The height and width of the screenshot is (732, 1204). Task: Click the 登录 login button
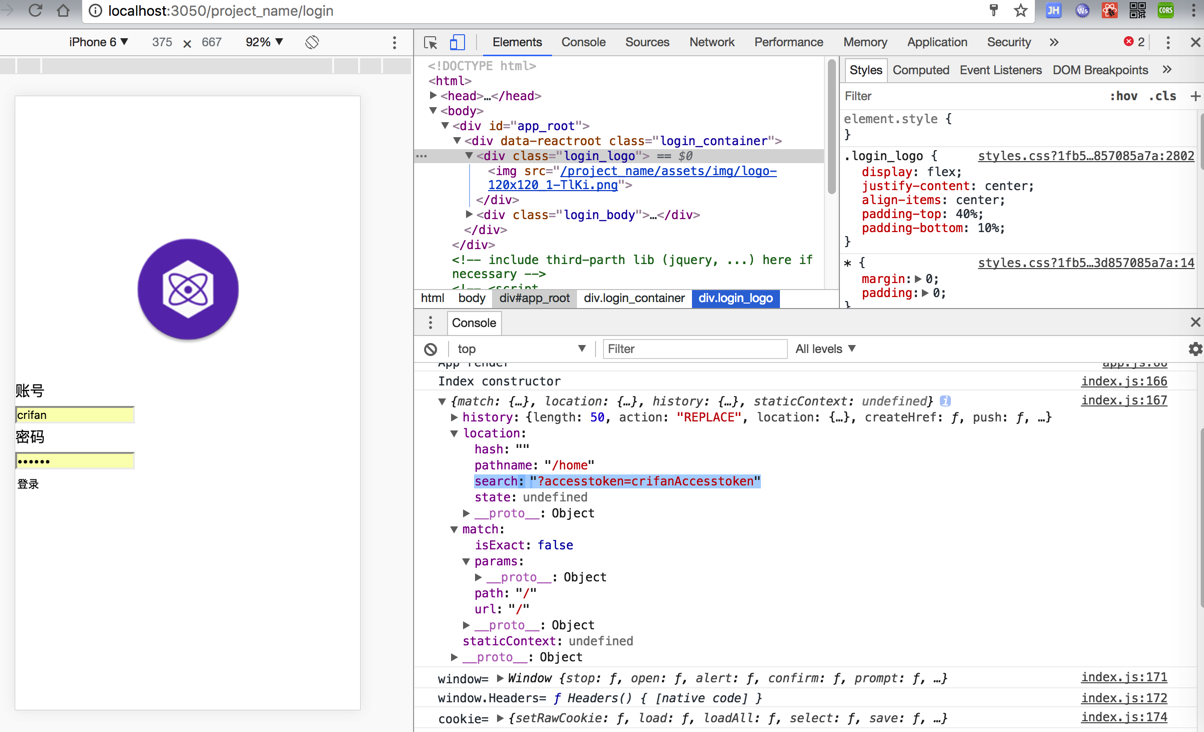(x=28, y=484)
